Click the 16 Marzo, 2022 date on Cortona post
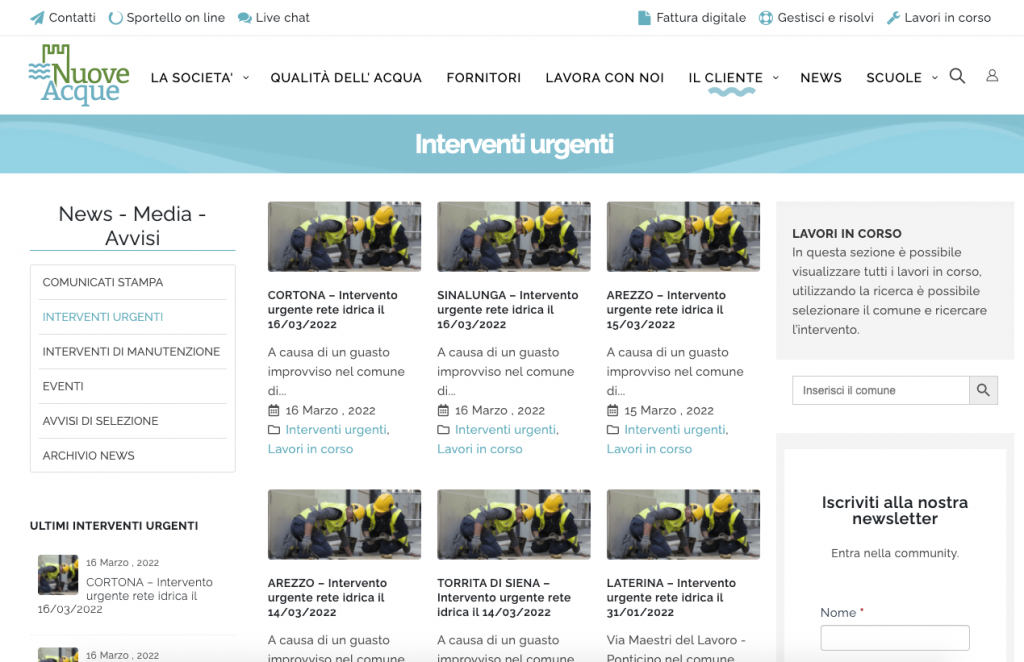 [330, 411]
